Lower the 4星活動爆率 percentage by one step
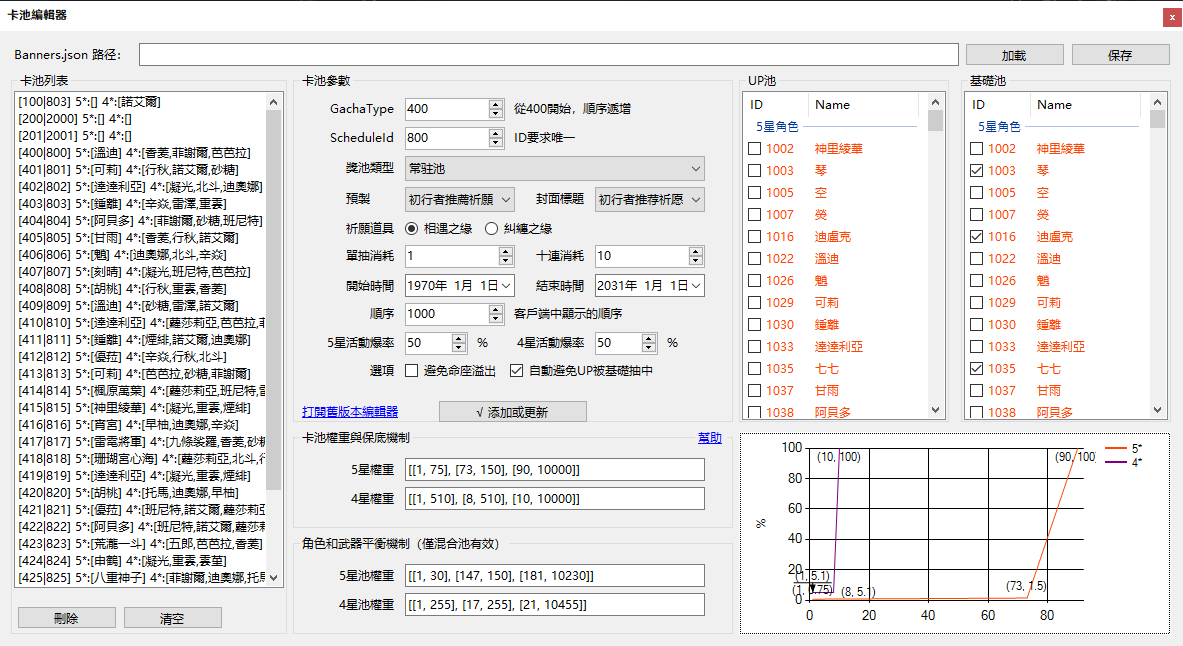Screen dimensions: 1183x646 (x=649, y=348)
